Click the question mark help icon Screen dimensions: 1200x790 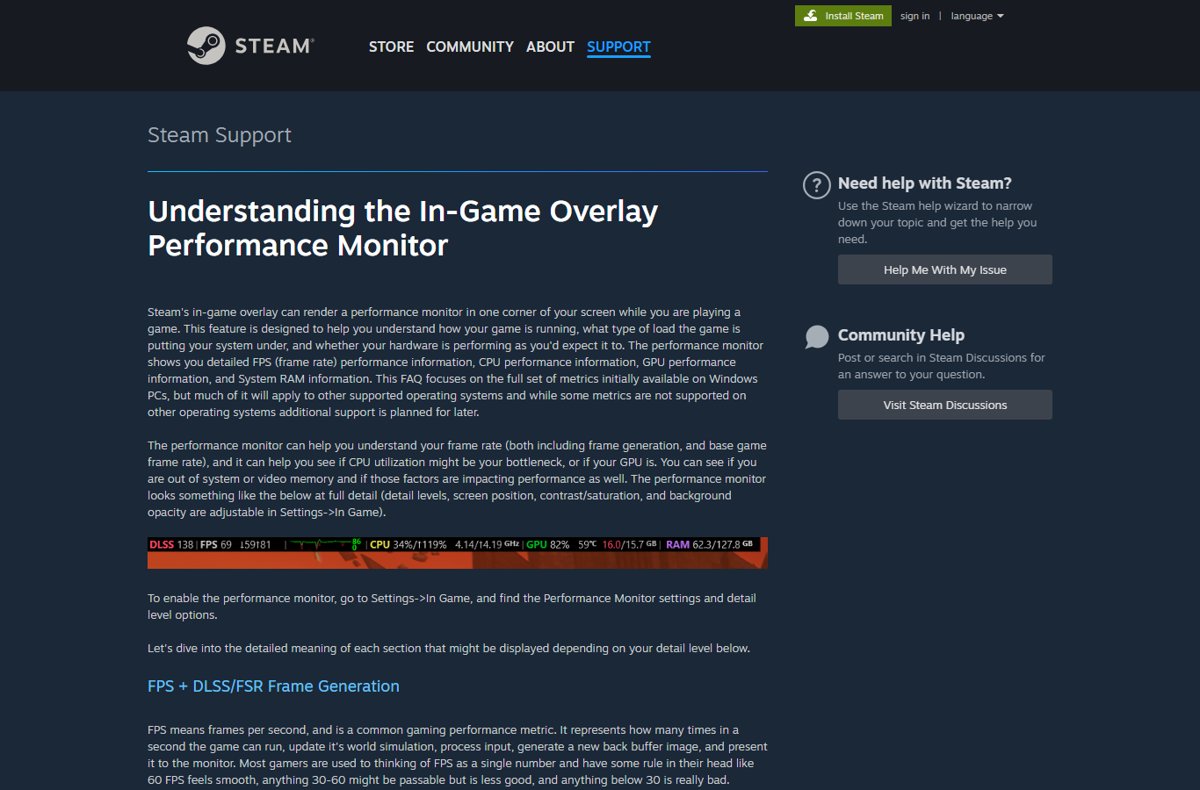(817, 185)
